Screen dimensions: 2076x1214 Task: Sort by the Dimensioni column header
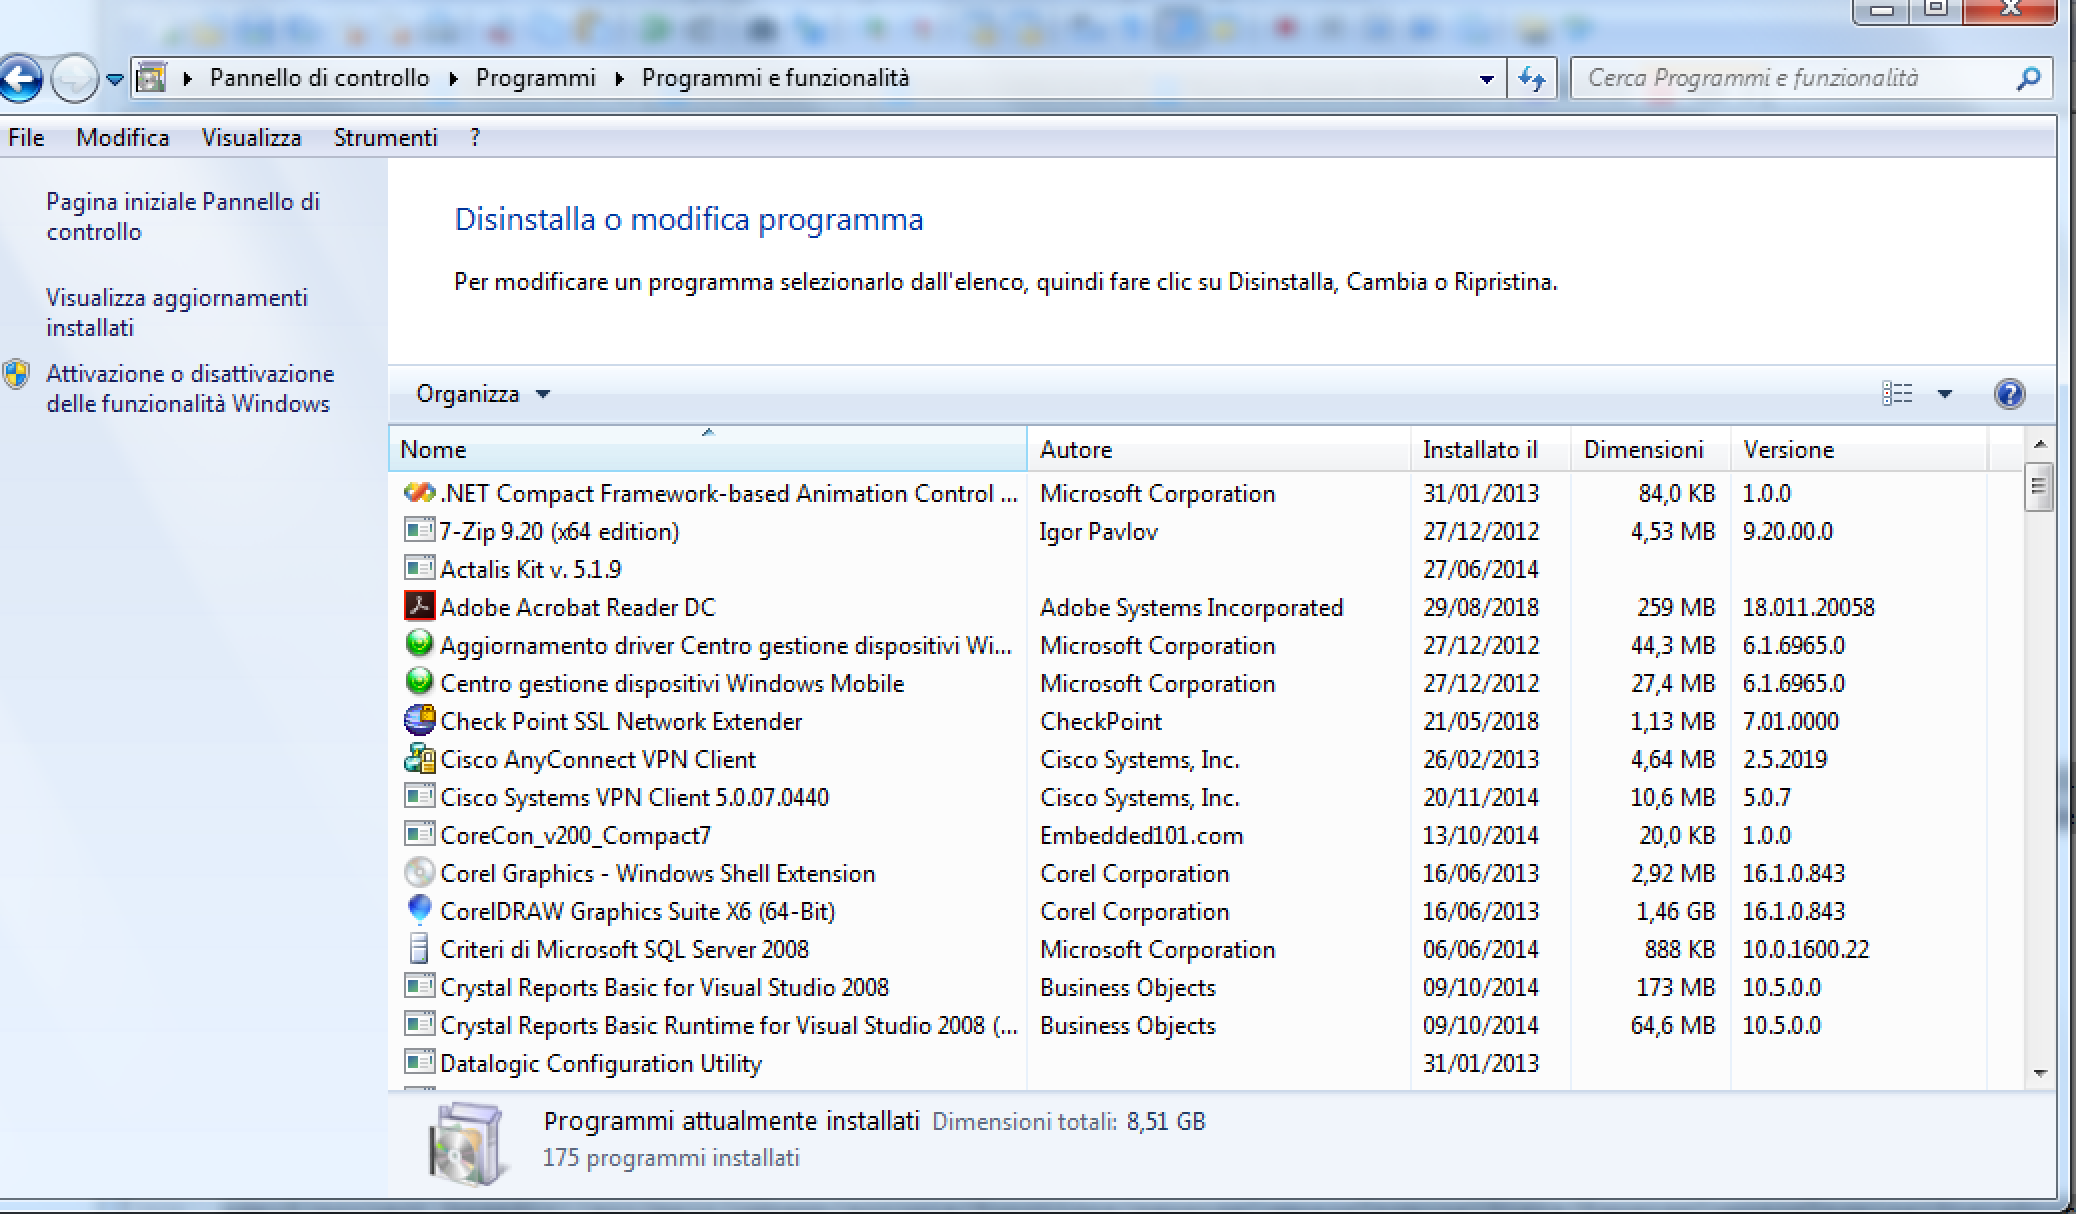pos(1651,449)
